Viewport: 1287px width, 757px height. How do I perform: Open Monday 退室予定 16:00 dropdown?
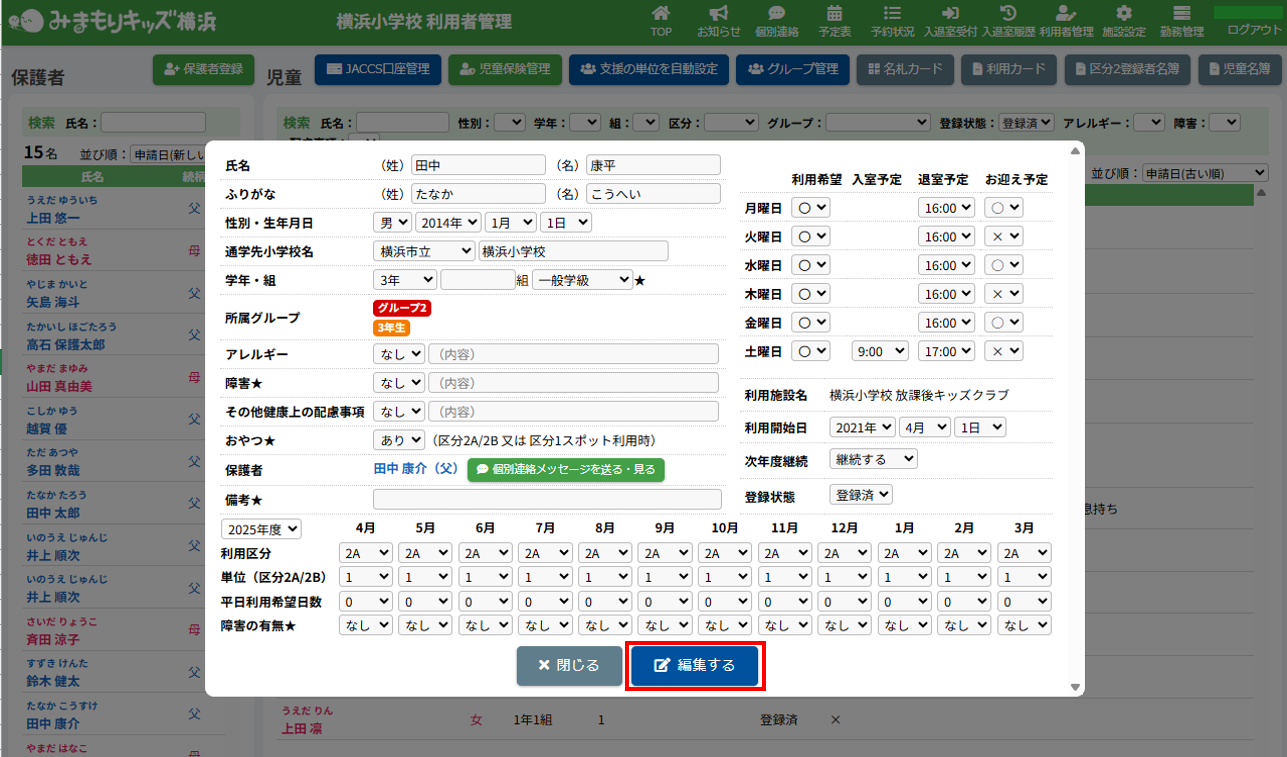pos(946,208)
